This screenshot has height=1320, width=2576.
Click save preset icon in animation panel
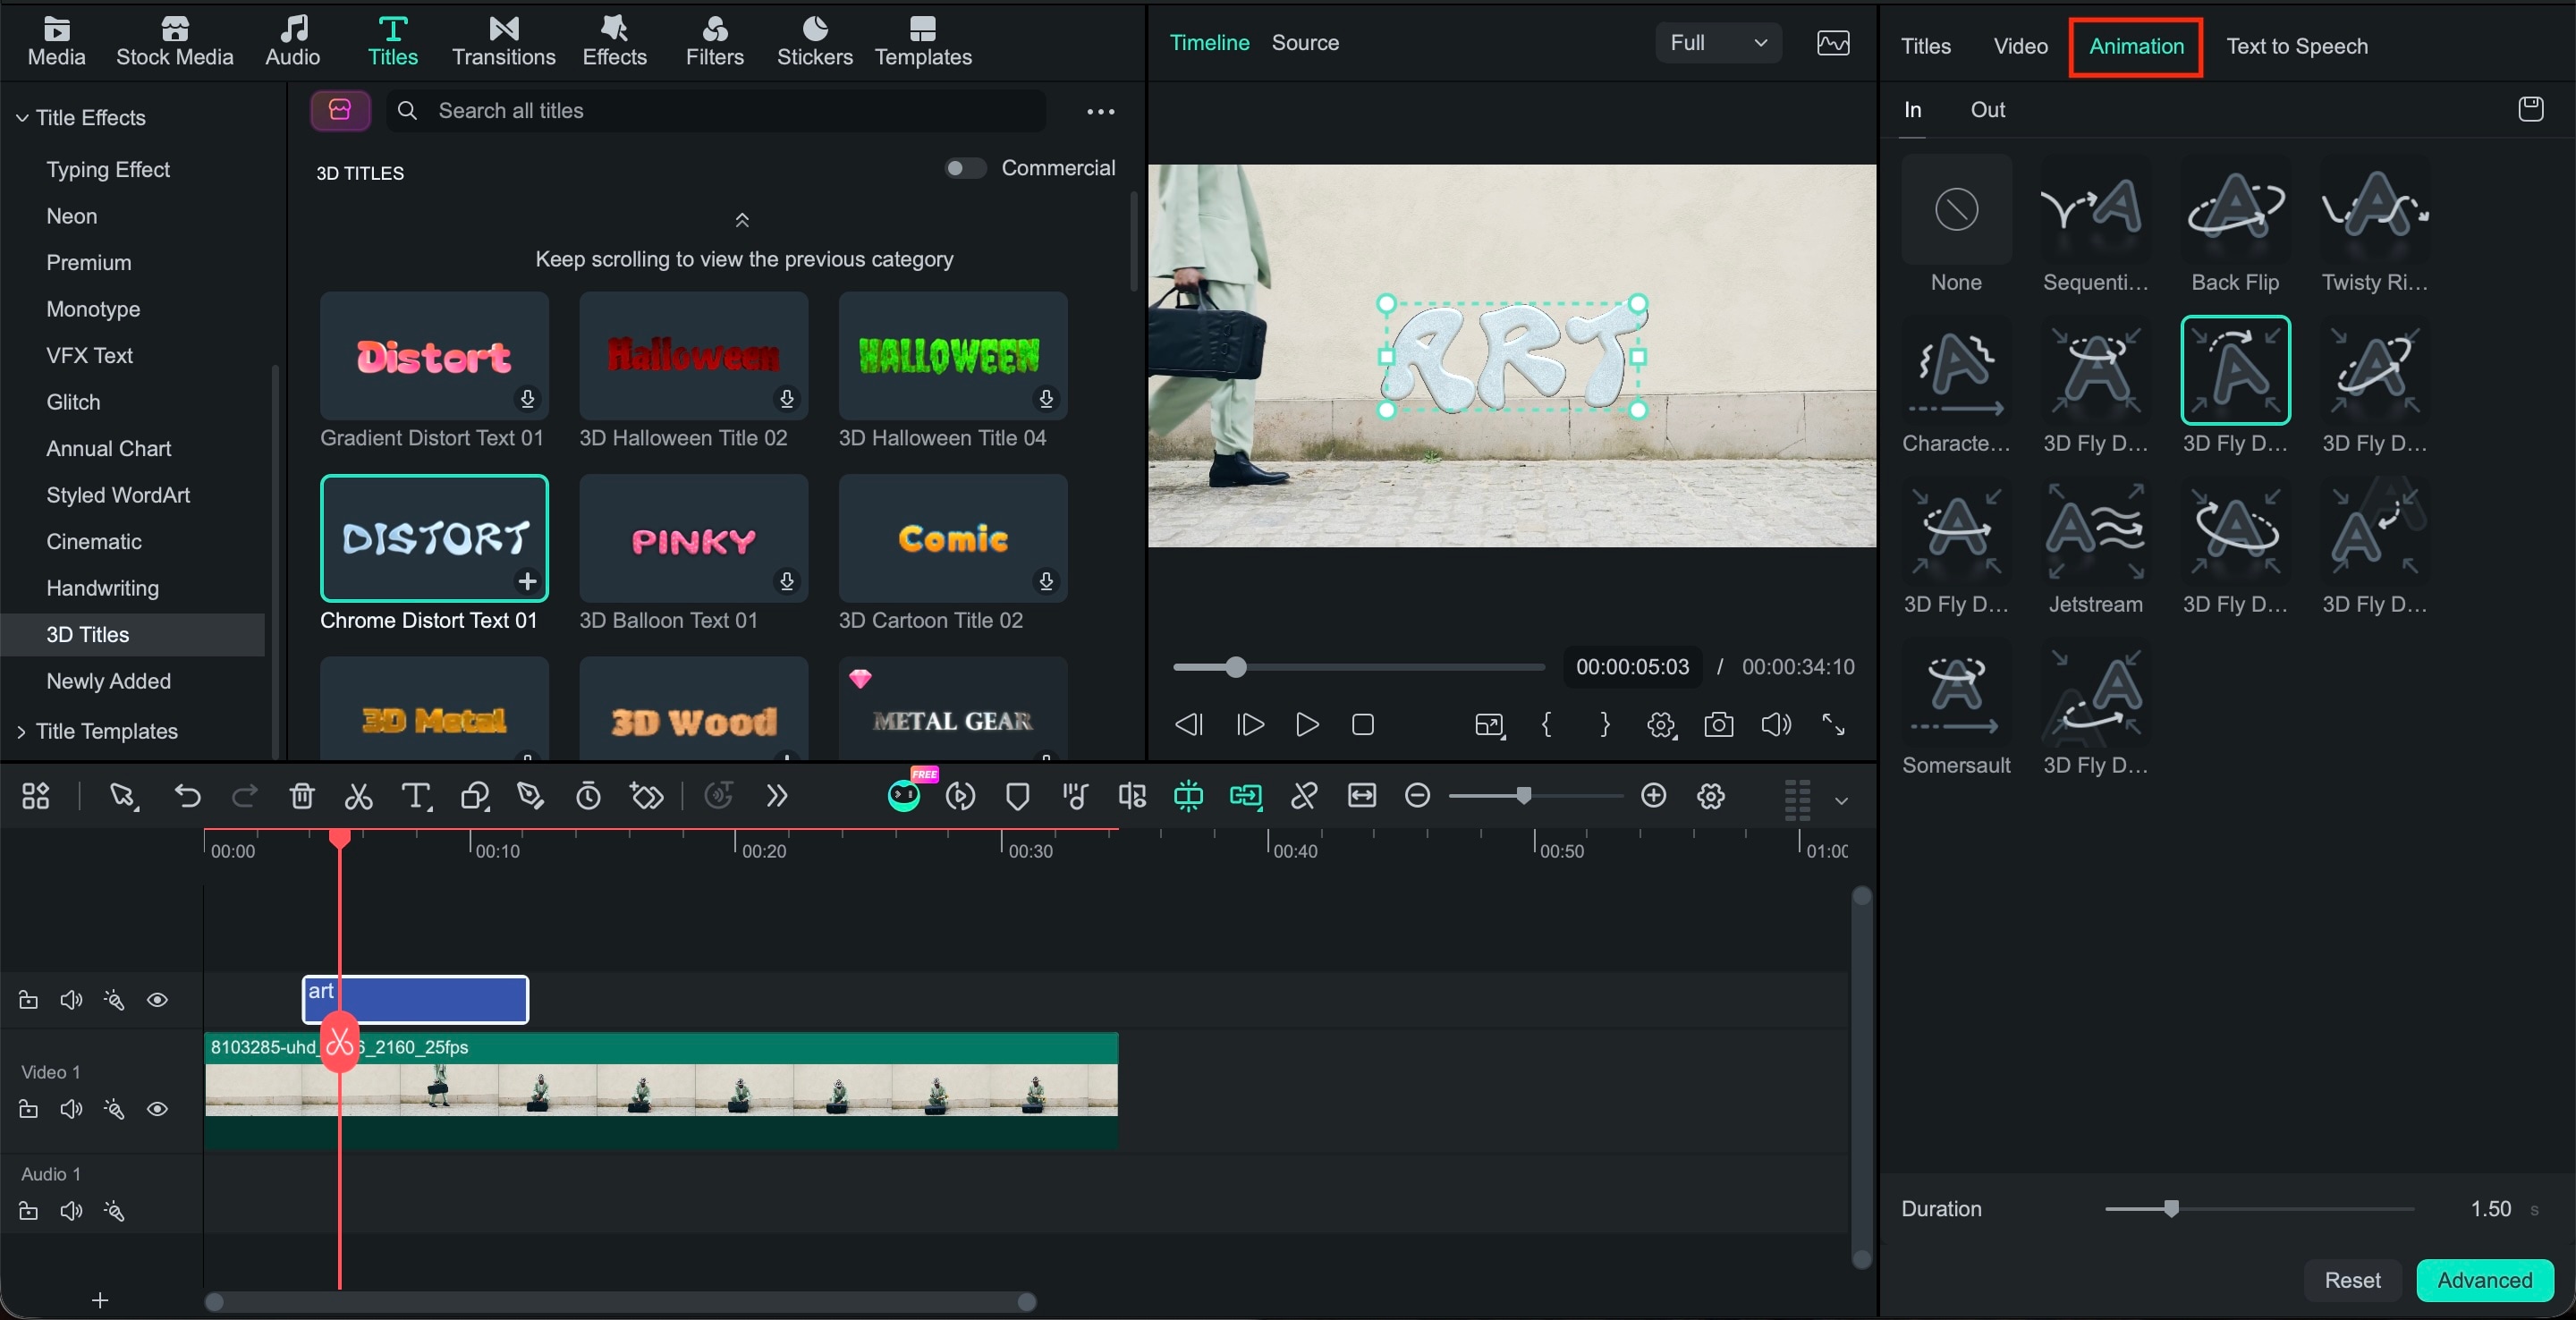tap(2530, 109)
